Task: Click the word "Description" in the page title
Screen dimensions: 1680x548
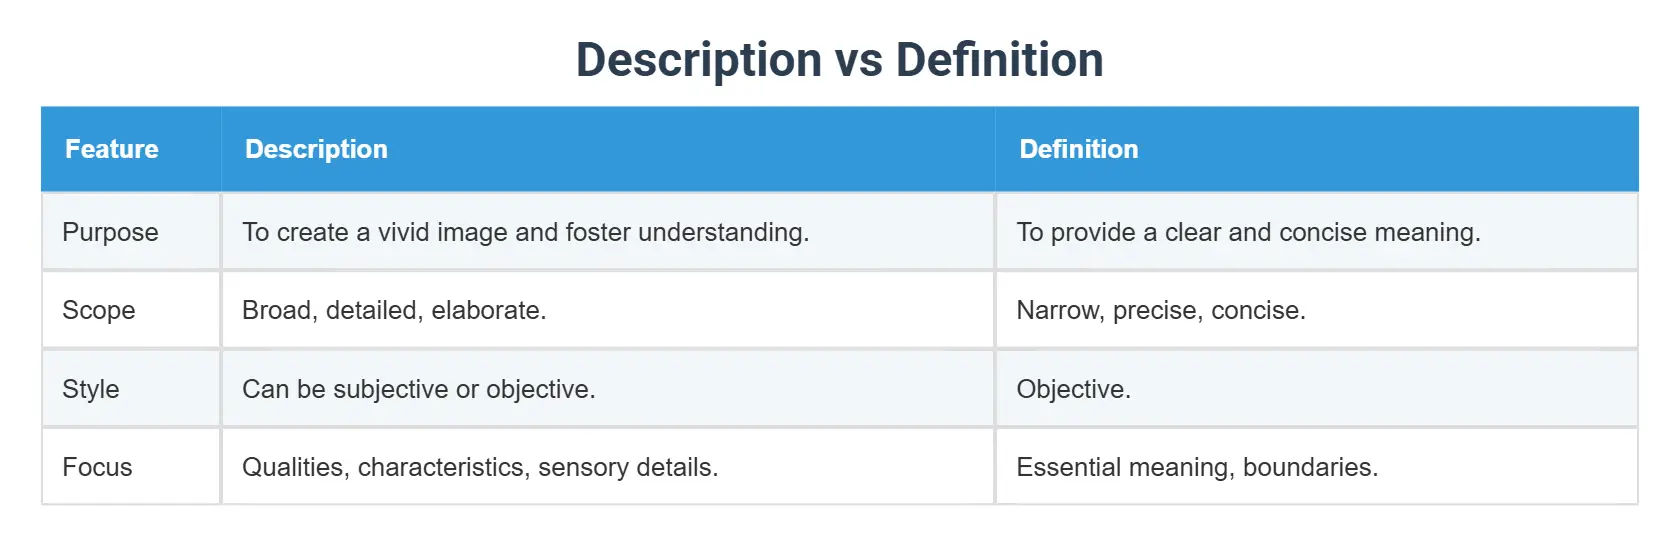Action: [x=699, y=60]
